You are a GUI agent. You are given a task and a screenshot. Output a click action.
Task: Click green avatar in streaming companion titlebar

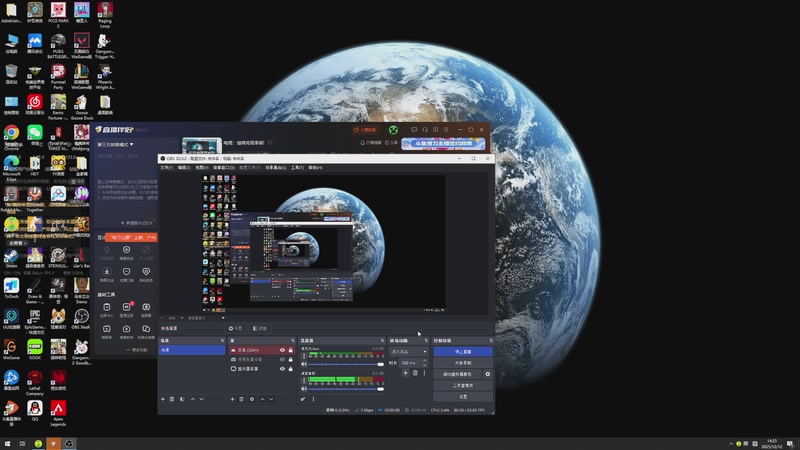coord(393,130)
